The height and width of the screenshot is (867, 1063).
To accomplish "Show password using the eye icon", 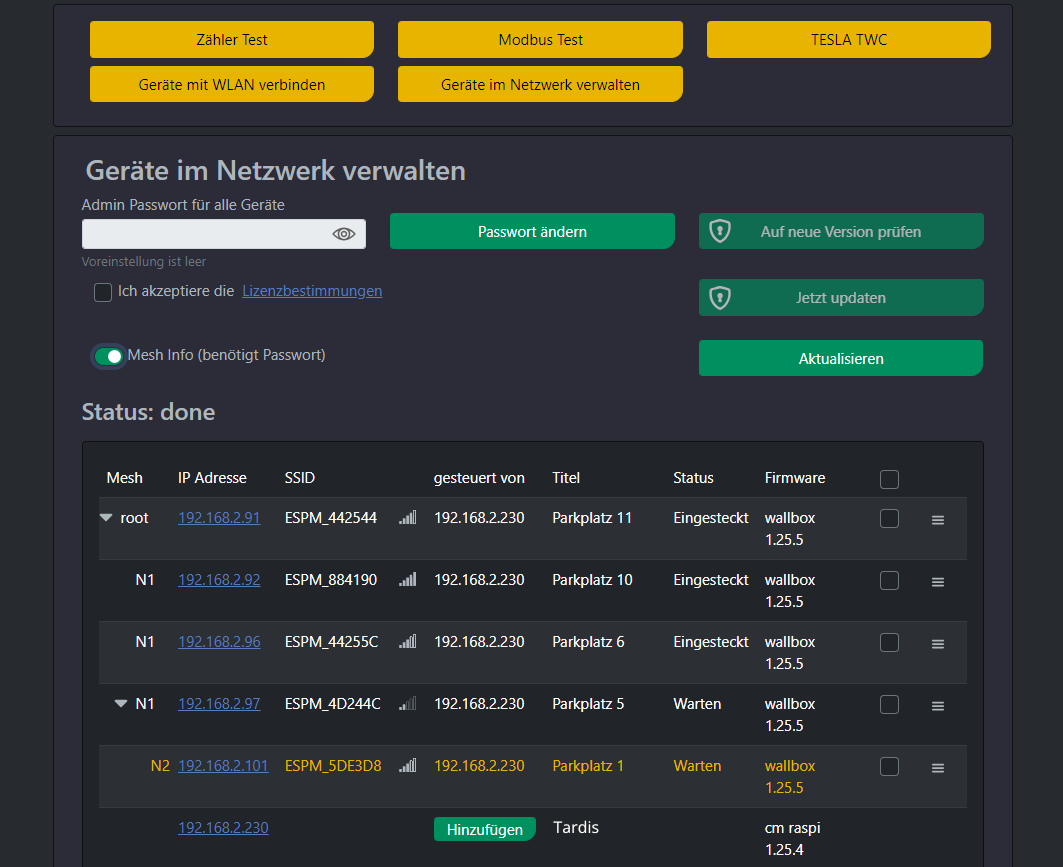I will [x=344, y=234].
